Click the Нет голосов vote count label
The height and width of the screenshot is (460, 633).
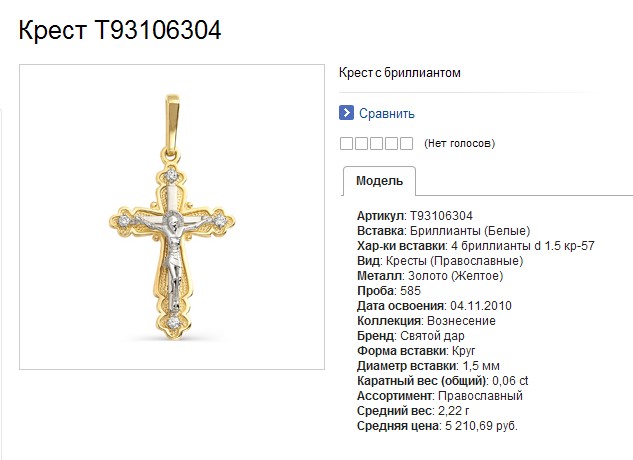pos(459,143)
